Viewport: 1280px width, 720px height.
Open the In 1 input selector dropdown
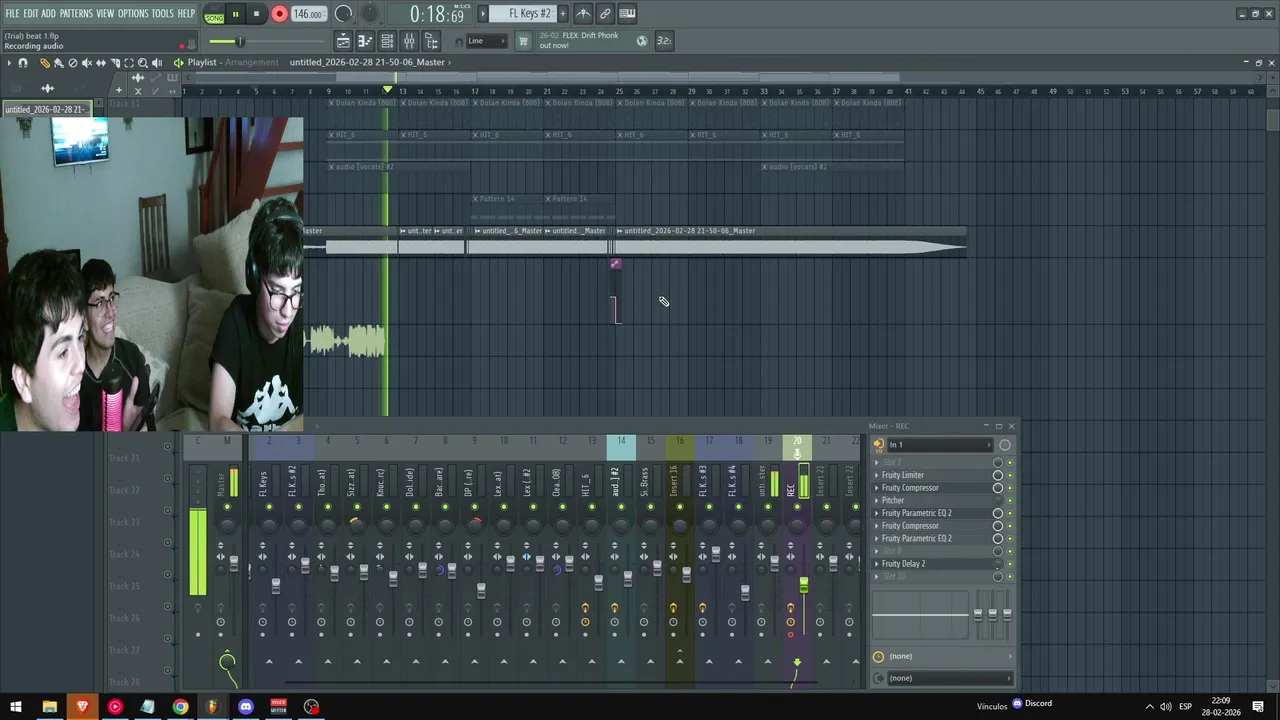pyautogui.click(x=938, y=445)
